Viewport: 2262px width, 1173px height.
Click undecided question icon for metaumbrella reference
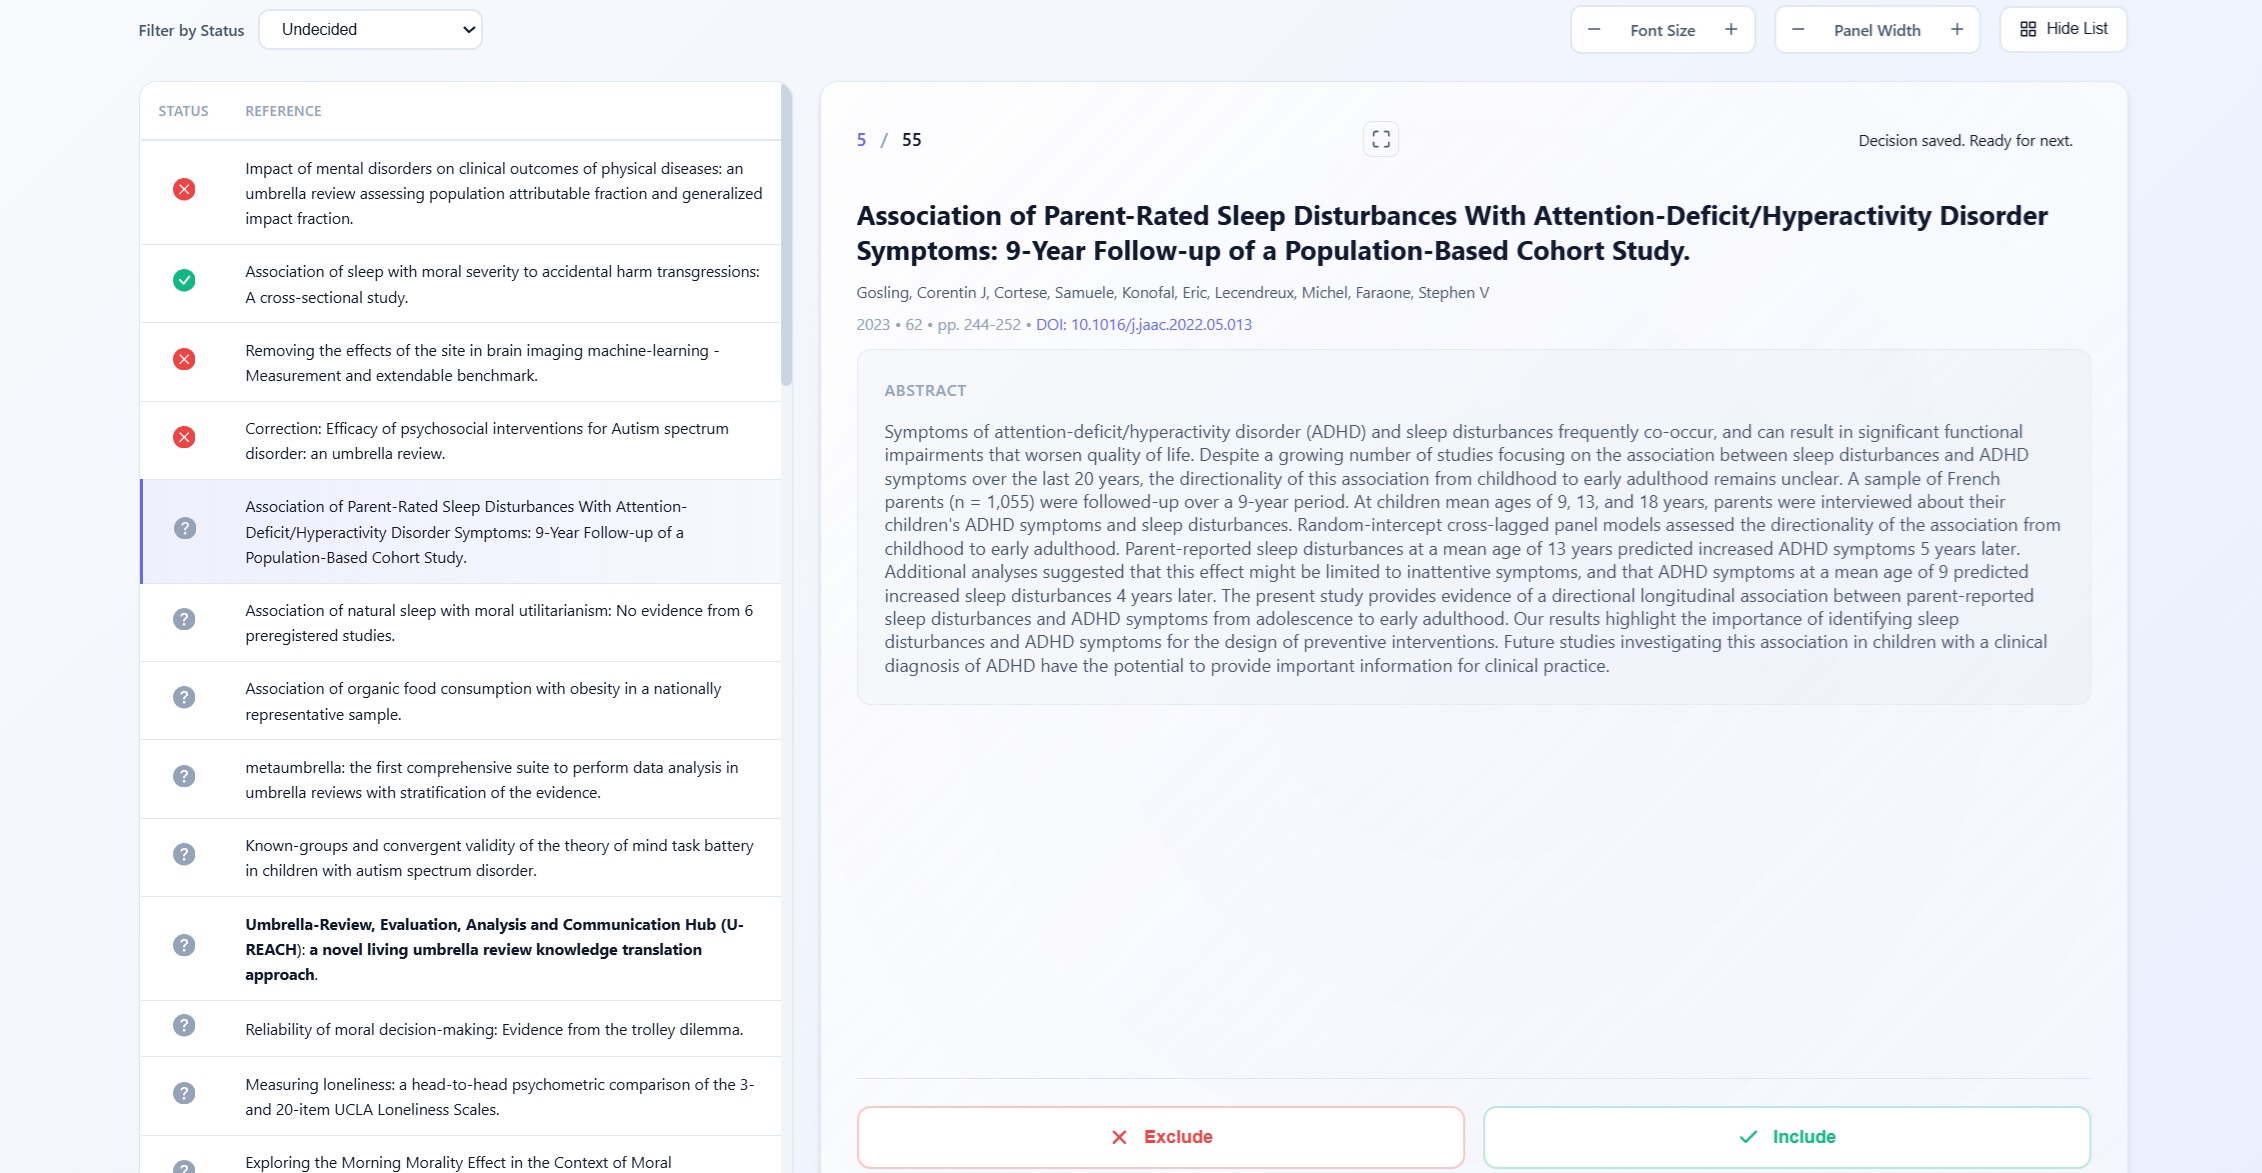(x=184, y=777)
